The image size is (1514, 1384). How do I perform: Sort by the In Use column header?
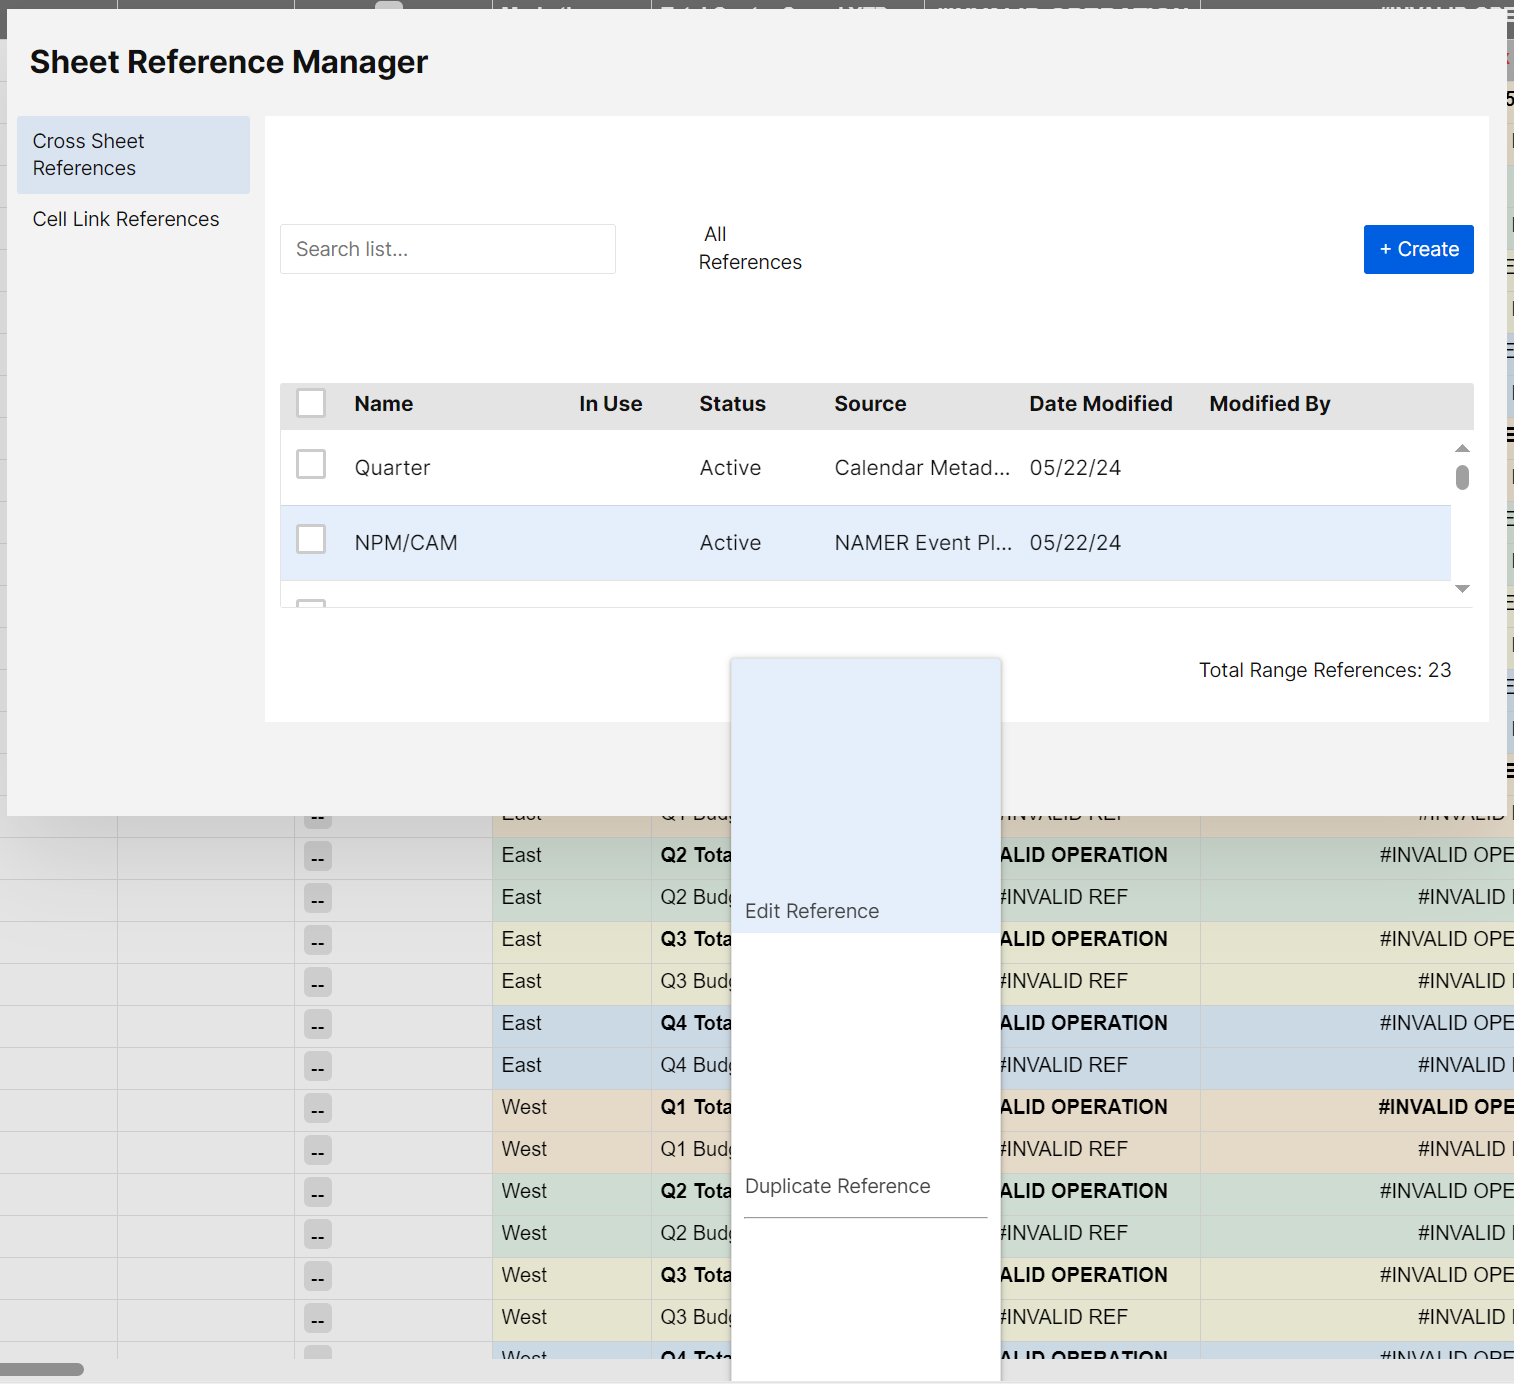pyautogui.click(x=610, y=404)
